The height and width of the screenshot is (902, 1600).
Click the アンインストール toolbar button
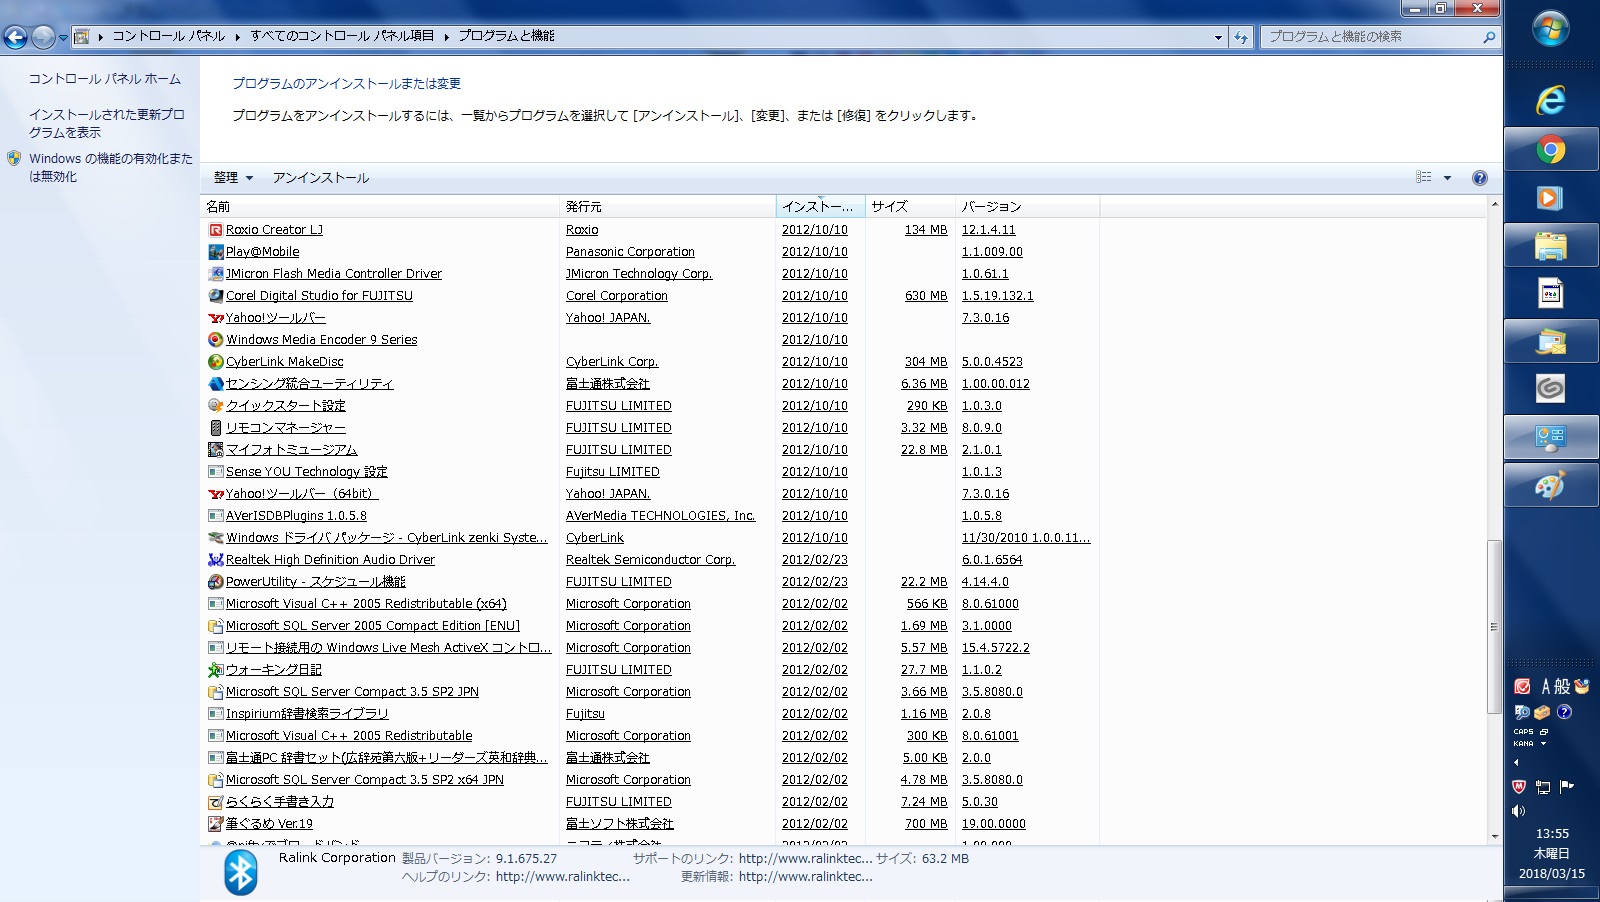click(321, 178)
